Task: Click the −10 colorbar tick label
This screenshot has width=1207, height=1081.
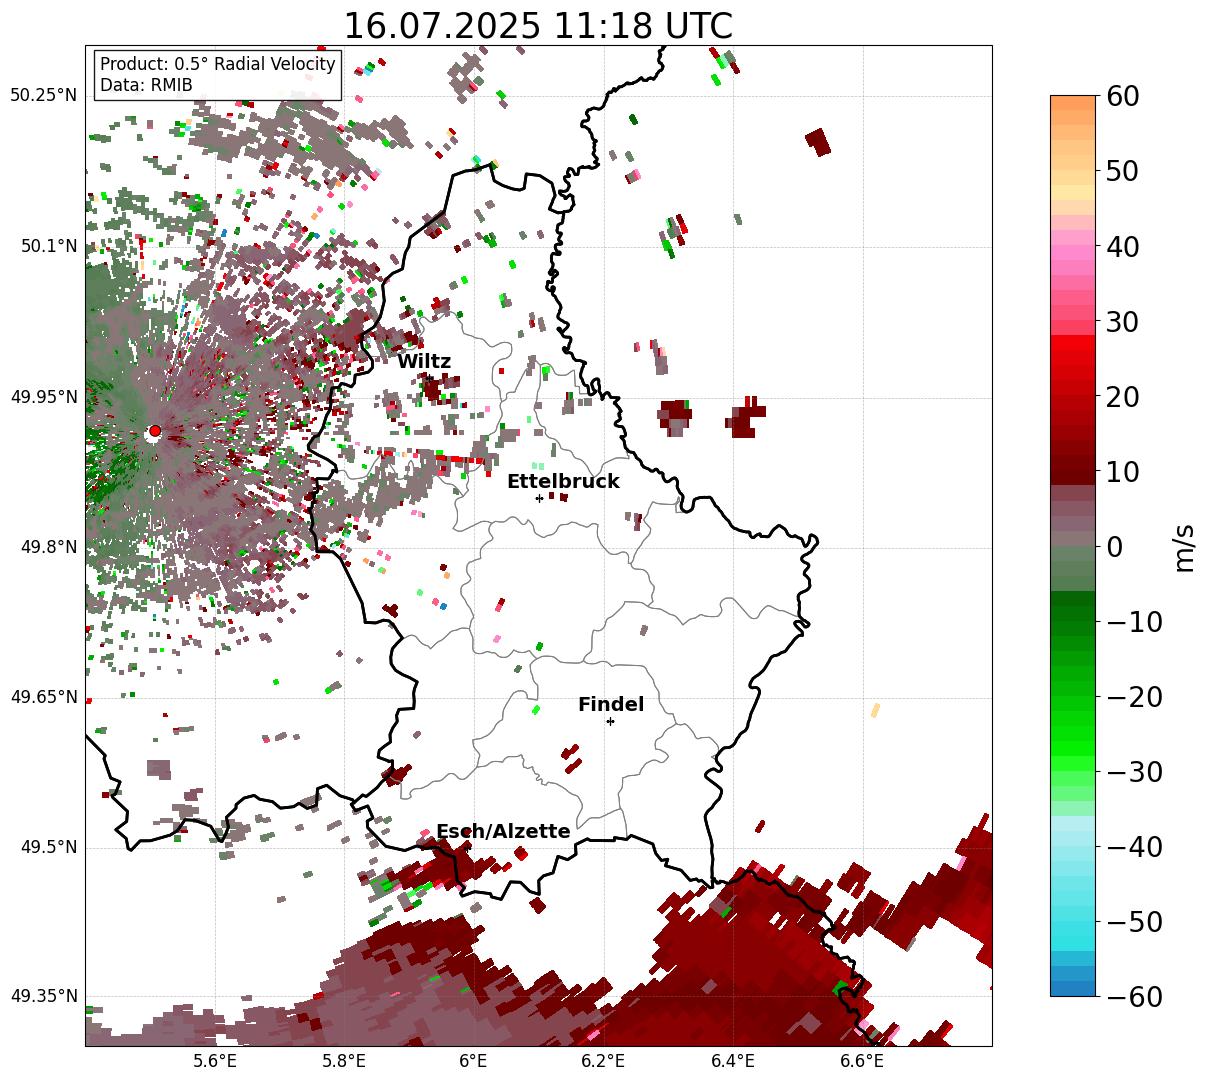Action: (1134, 622)
